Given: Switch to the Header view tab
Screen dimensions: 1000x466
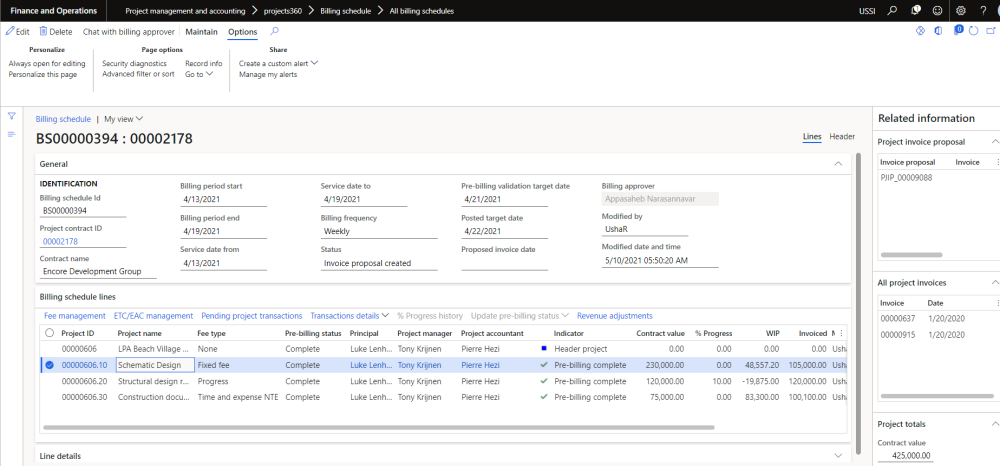Looking at the screenshot, I should coord(842,137).
